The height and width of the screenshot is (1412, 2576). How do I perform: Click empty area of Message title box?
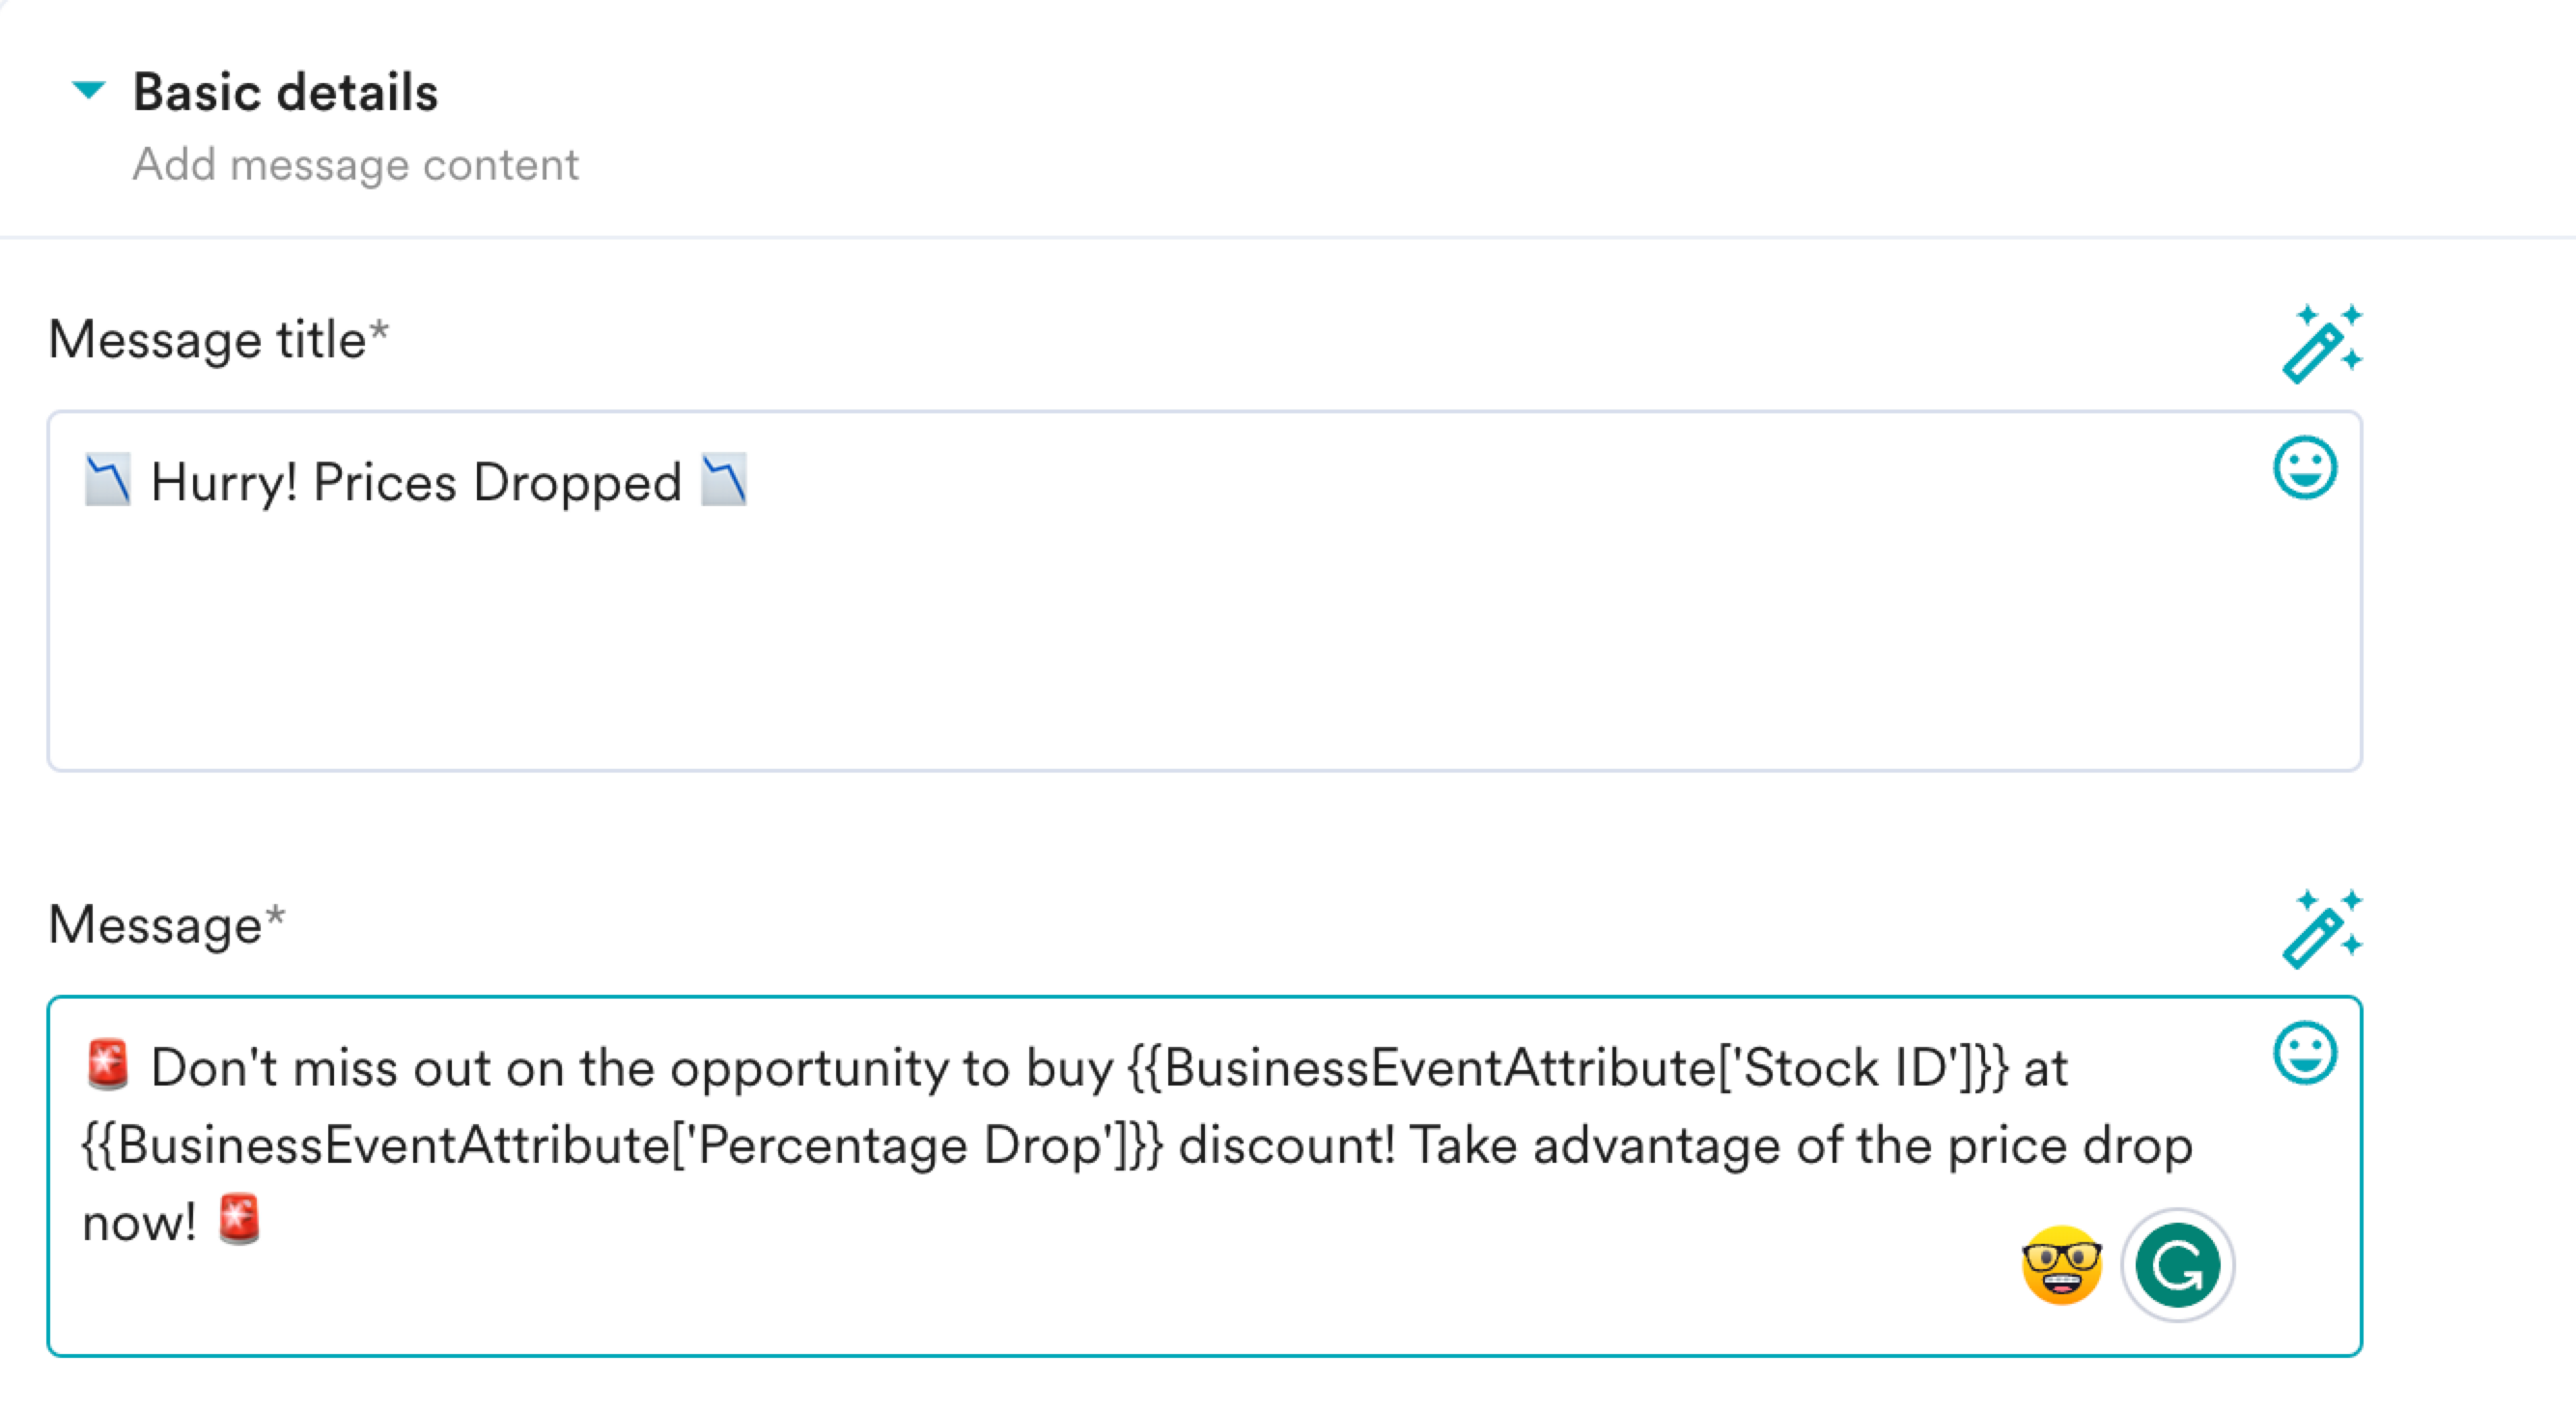1204,640
